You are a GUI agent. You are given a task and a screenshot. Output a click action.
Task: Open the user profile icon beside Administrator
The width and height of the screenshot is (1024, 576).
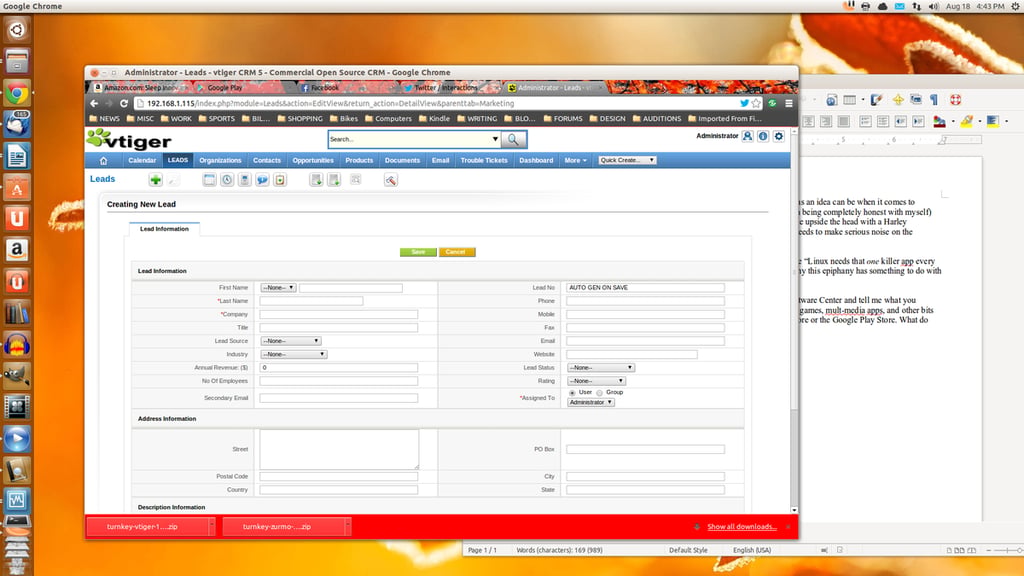pos(747,136)
